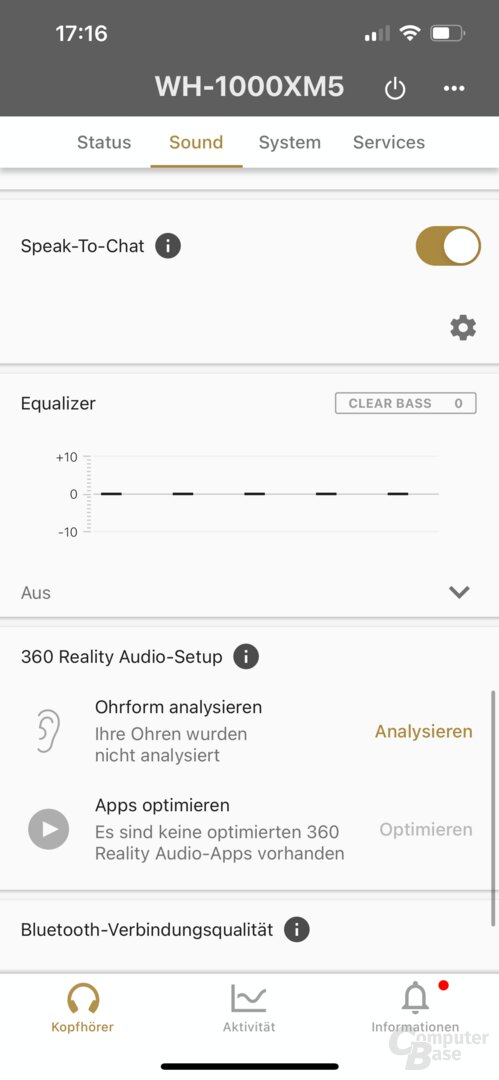Select the CLEAR BASS control
The image size is (499, 1080).
pos(405,404)
